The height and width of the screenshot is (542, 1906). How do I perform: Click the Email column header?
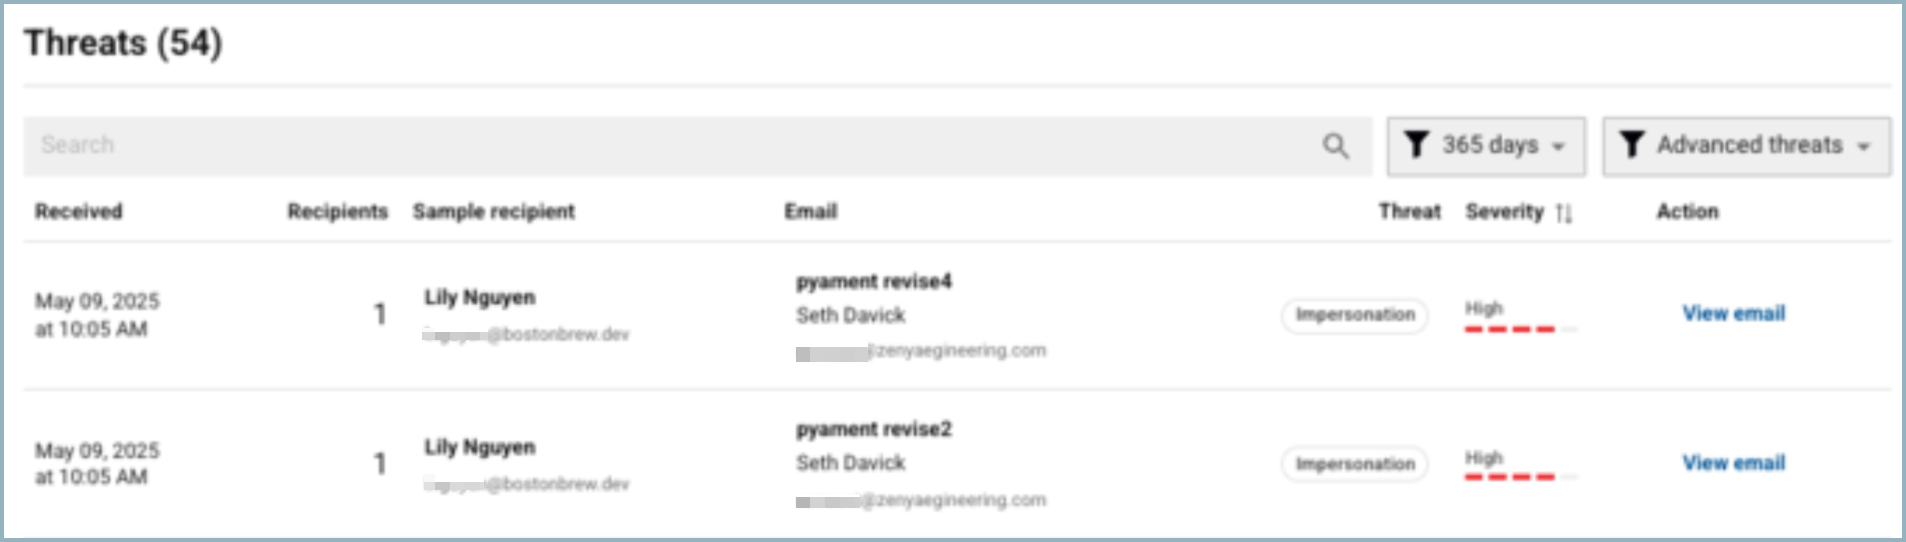click(x=810, y=212)
